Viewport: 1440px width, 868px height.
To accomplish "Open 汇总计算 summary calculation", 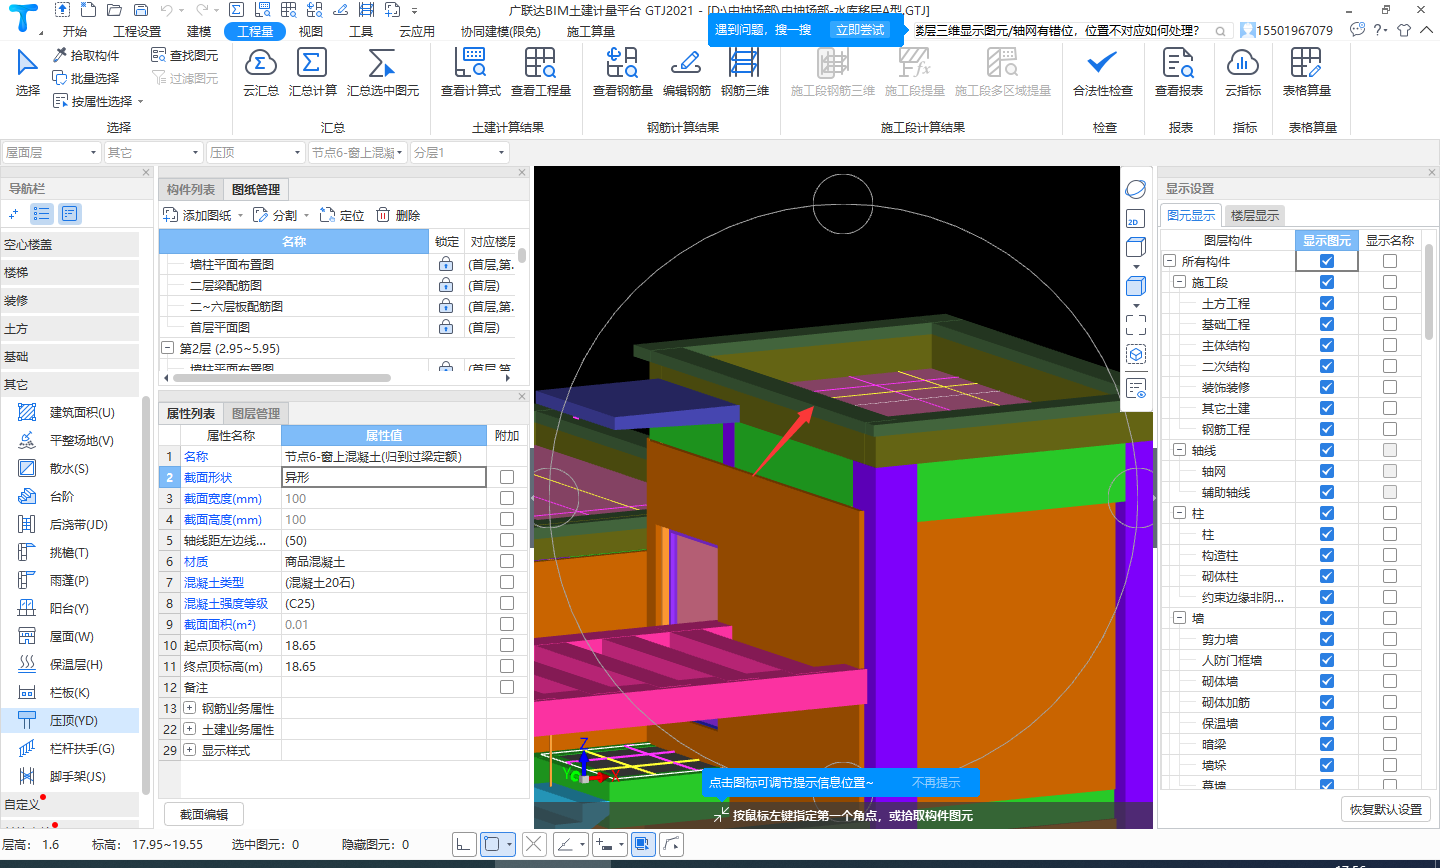I will point(312,72).
